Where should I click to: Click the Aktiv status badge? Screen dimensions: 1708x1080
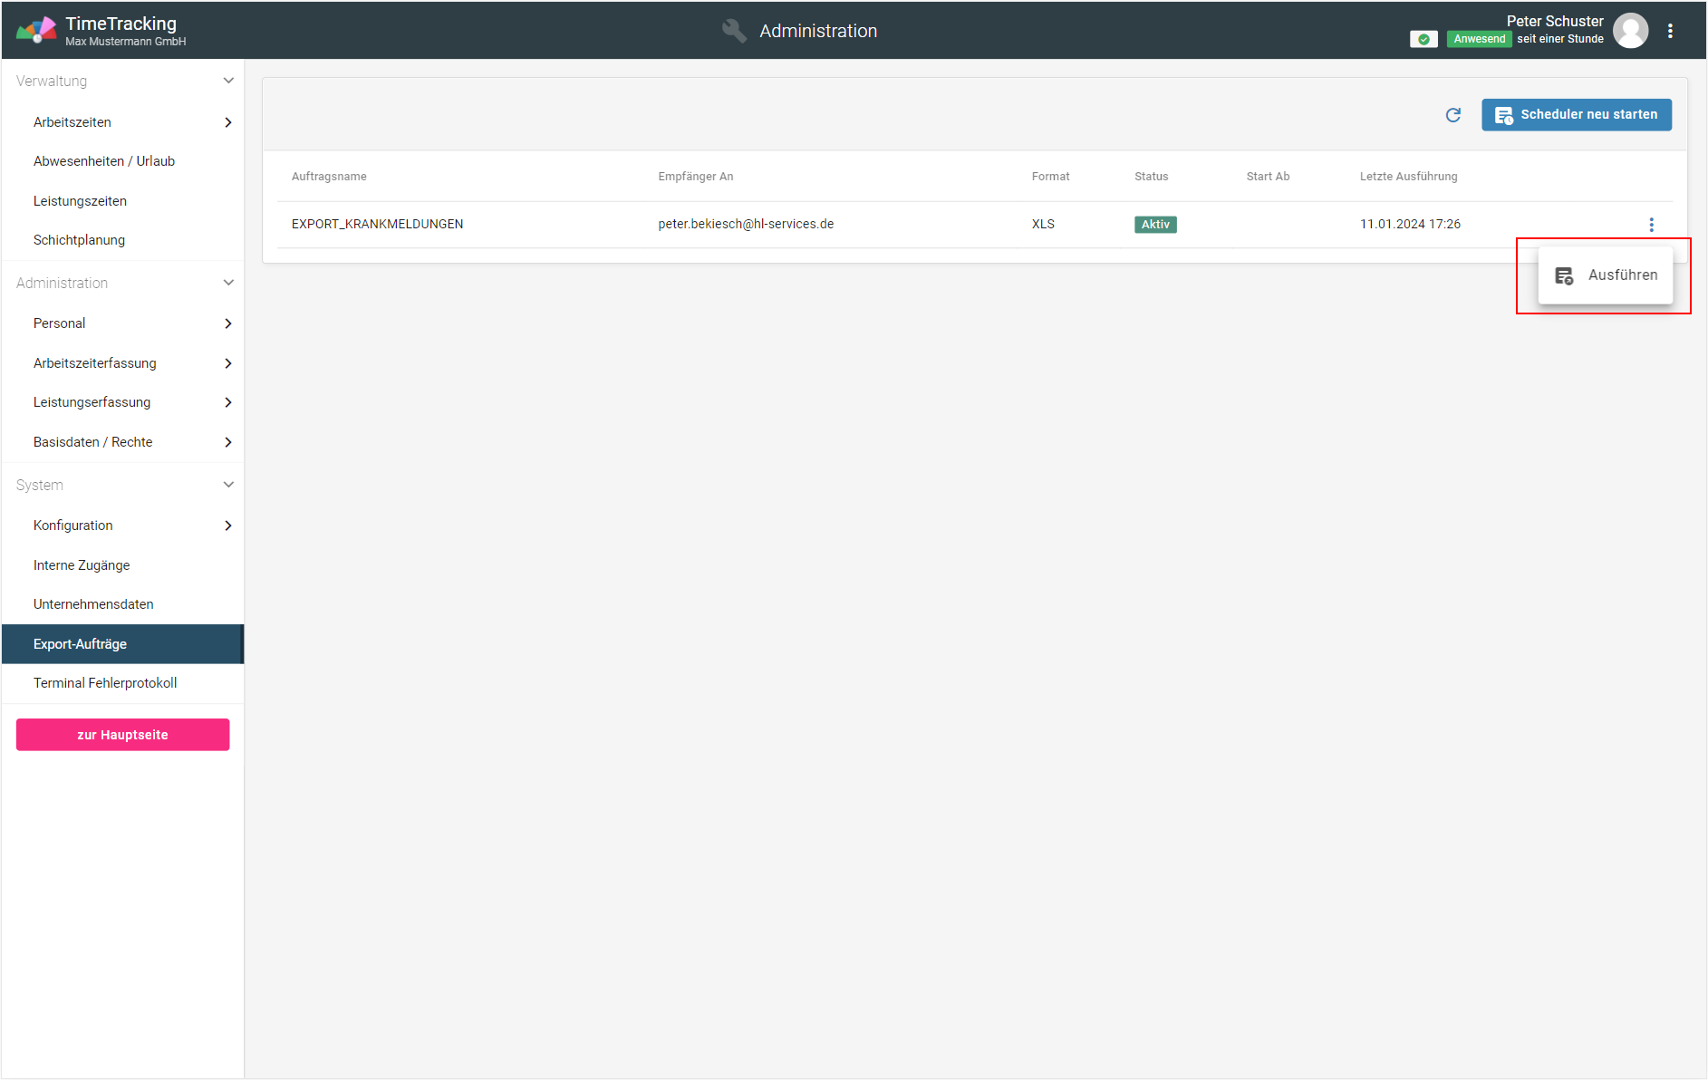point(1155,225)
